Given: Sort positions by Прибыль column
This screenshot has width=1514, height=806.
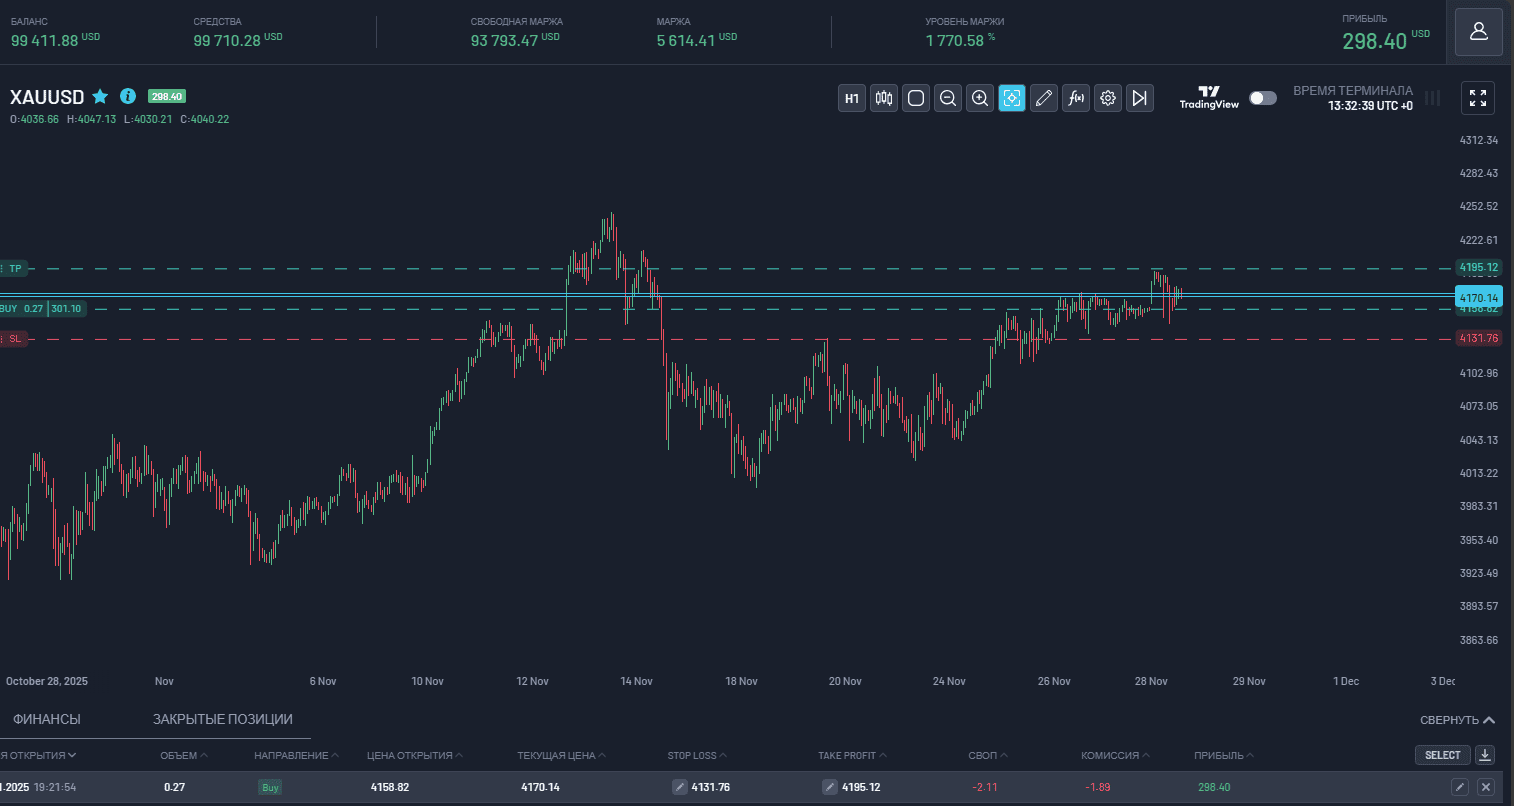Looking at the screenshot, I should point(1223,755).
